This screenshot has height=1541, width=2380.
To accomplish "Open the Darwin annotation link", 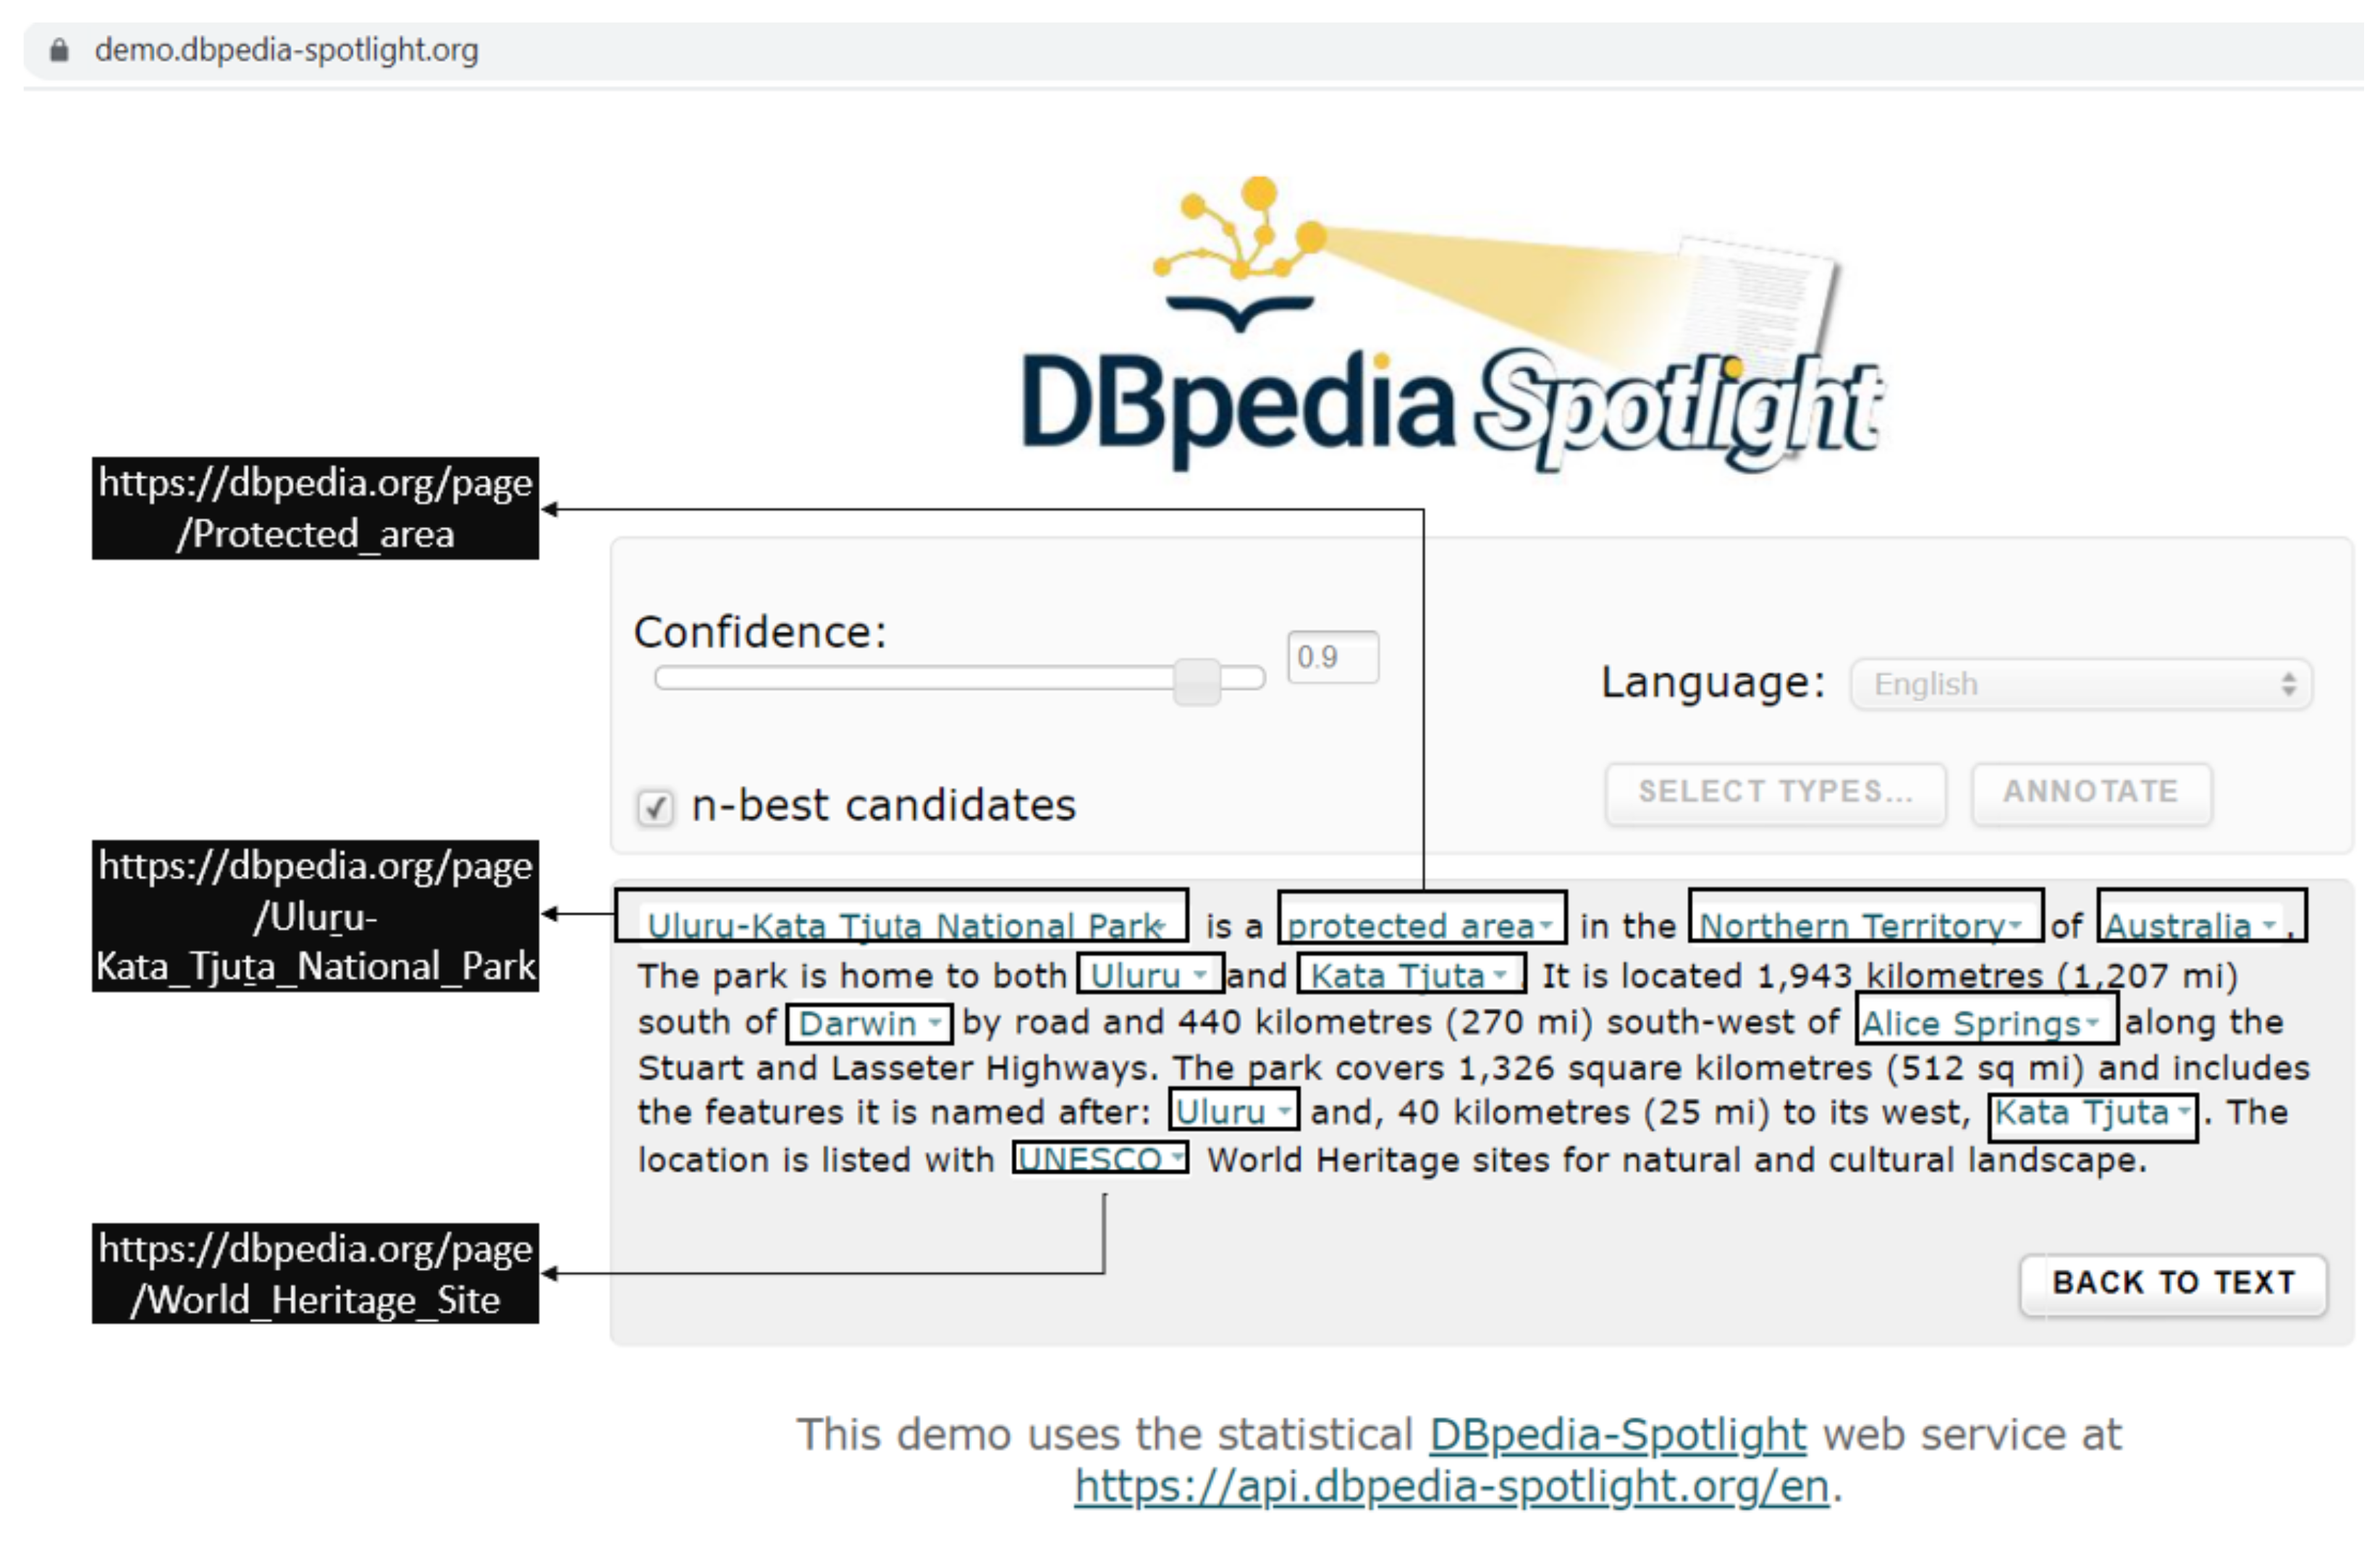I will tap(857, 1023).
